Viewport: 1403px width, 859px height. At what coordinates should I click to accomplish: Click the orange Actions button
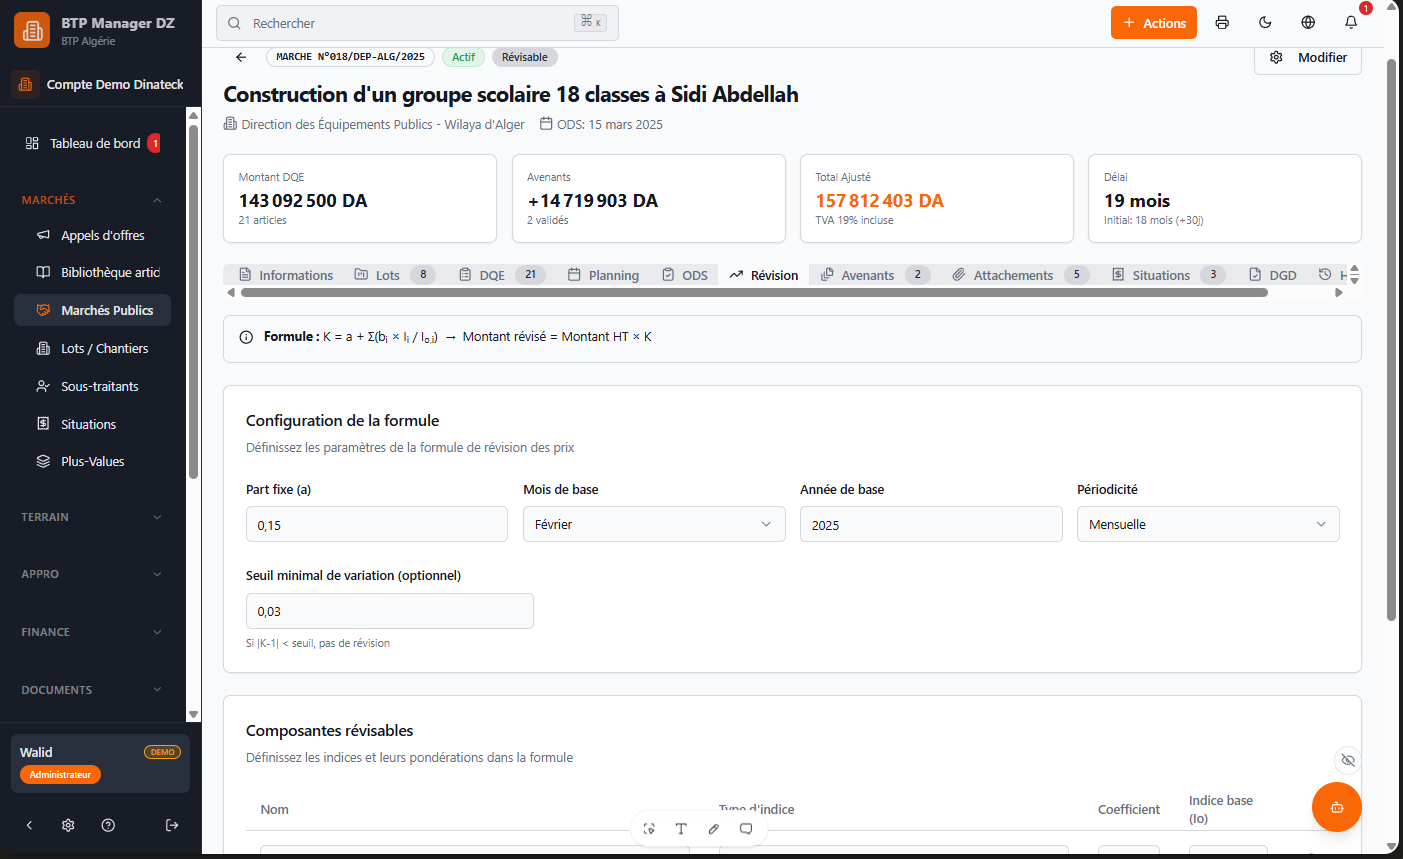pos(1154,23)
